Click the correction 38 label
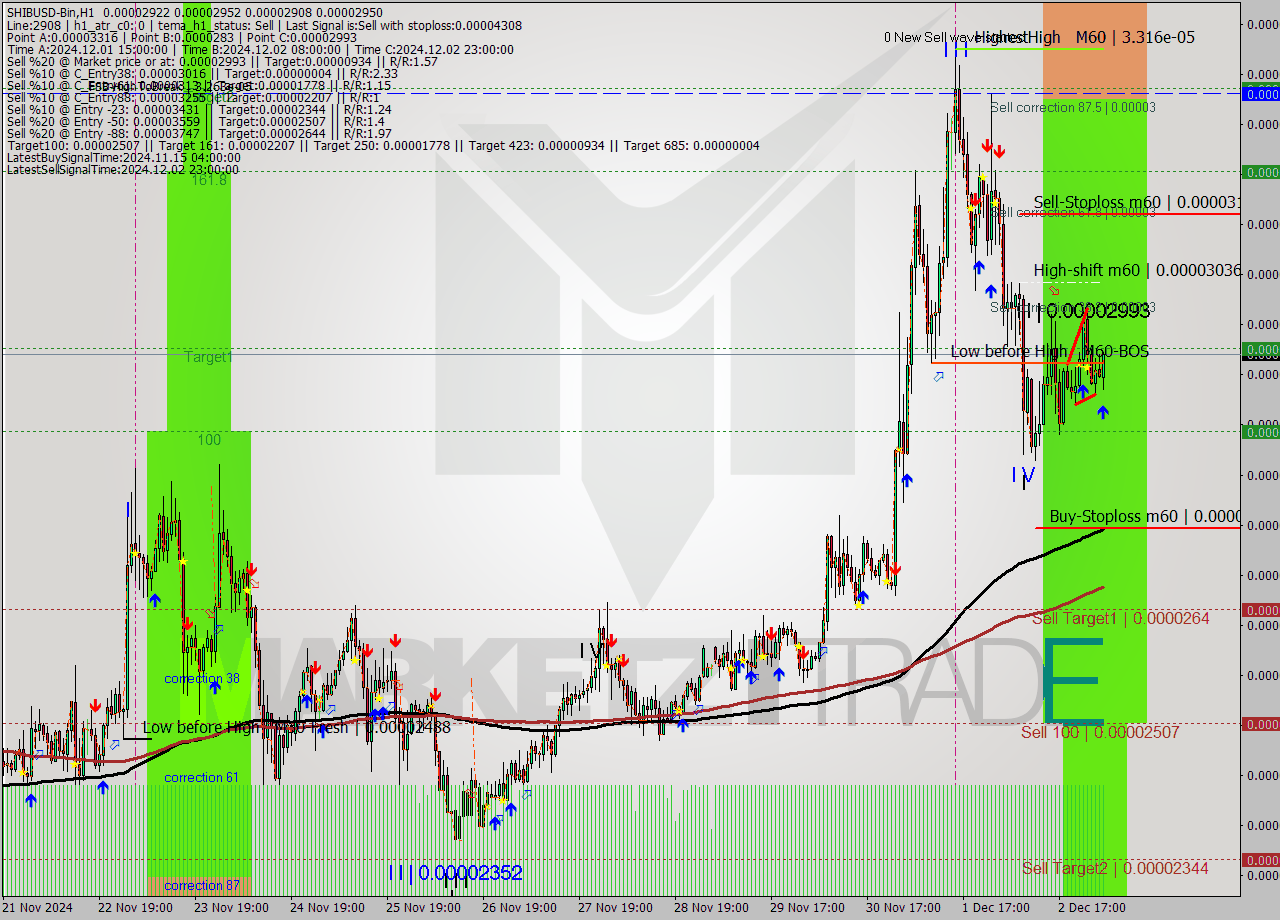 tap(202, 678)
